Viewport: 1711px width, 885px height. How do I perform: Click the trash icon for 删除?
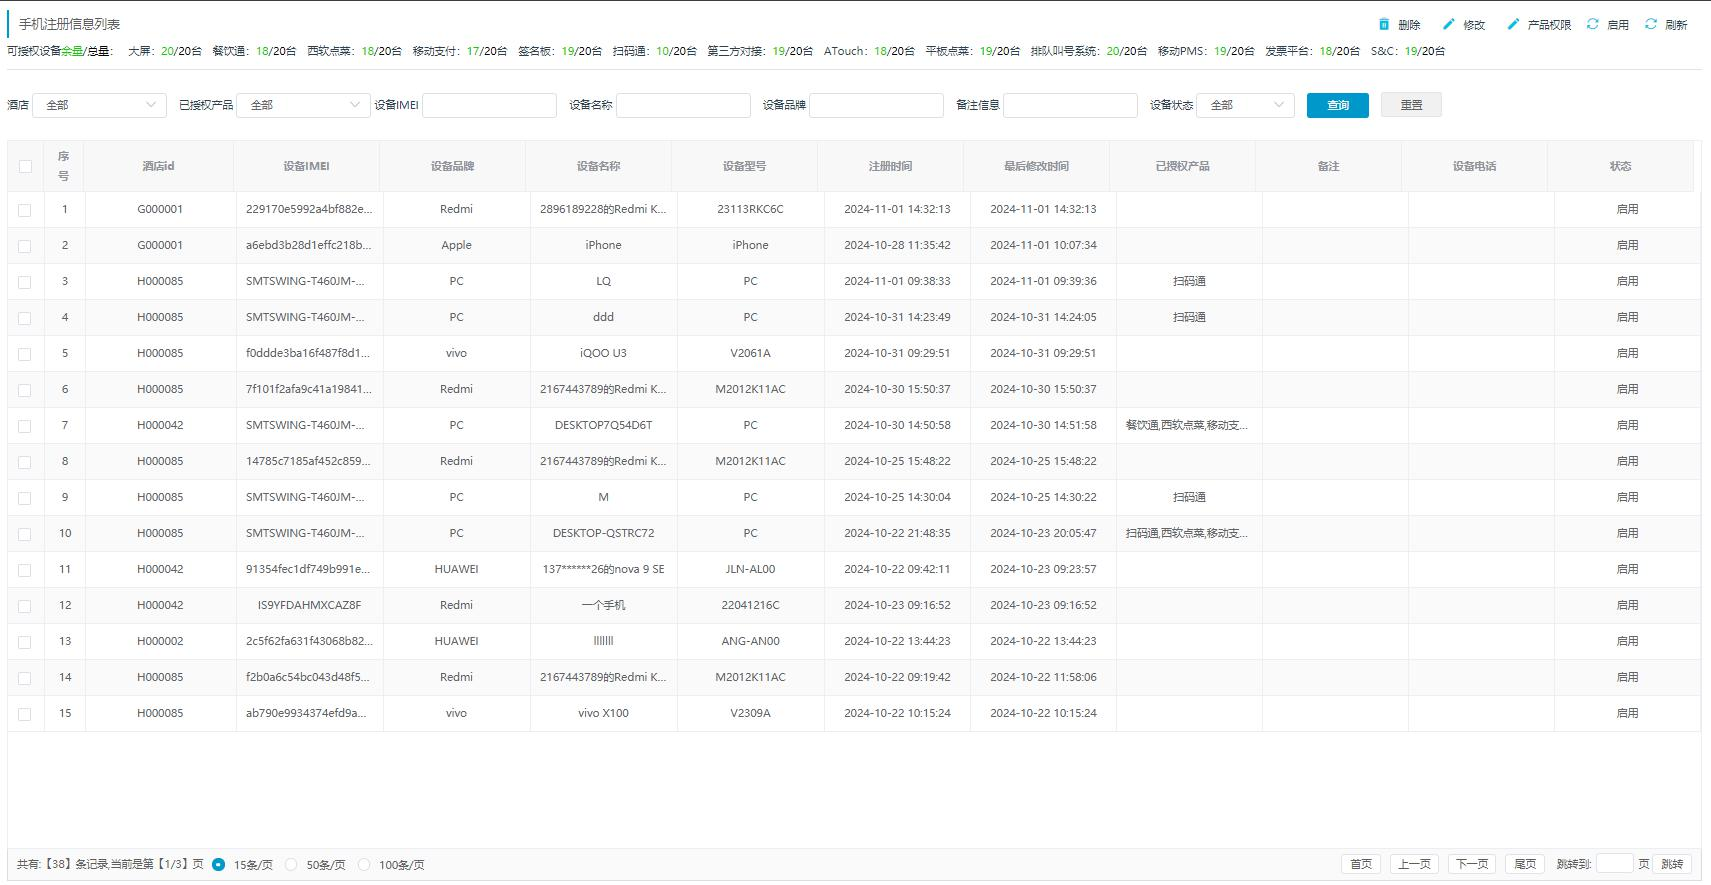1384,24
